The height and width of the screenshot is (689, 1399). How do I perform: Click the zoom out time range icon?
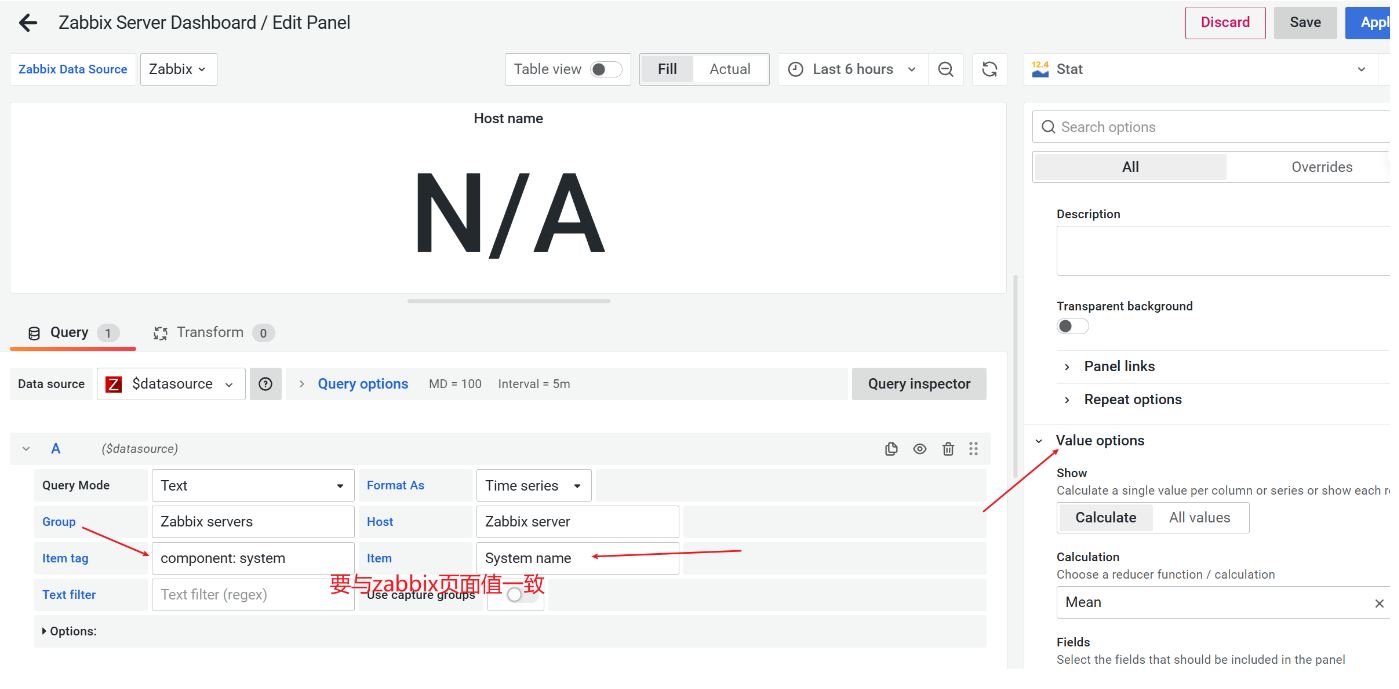click(945, 69)
